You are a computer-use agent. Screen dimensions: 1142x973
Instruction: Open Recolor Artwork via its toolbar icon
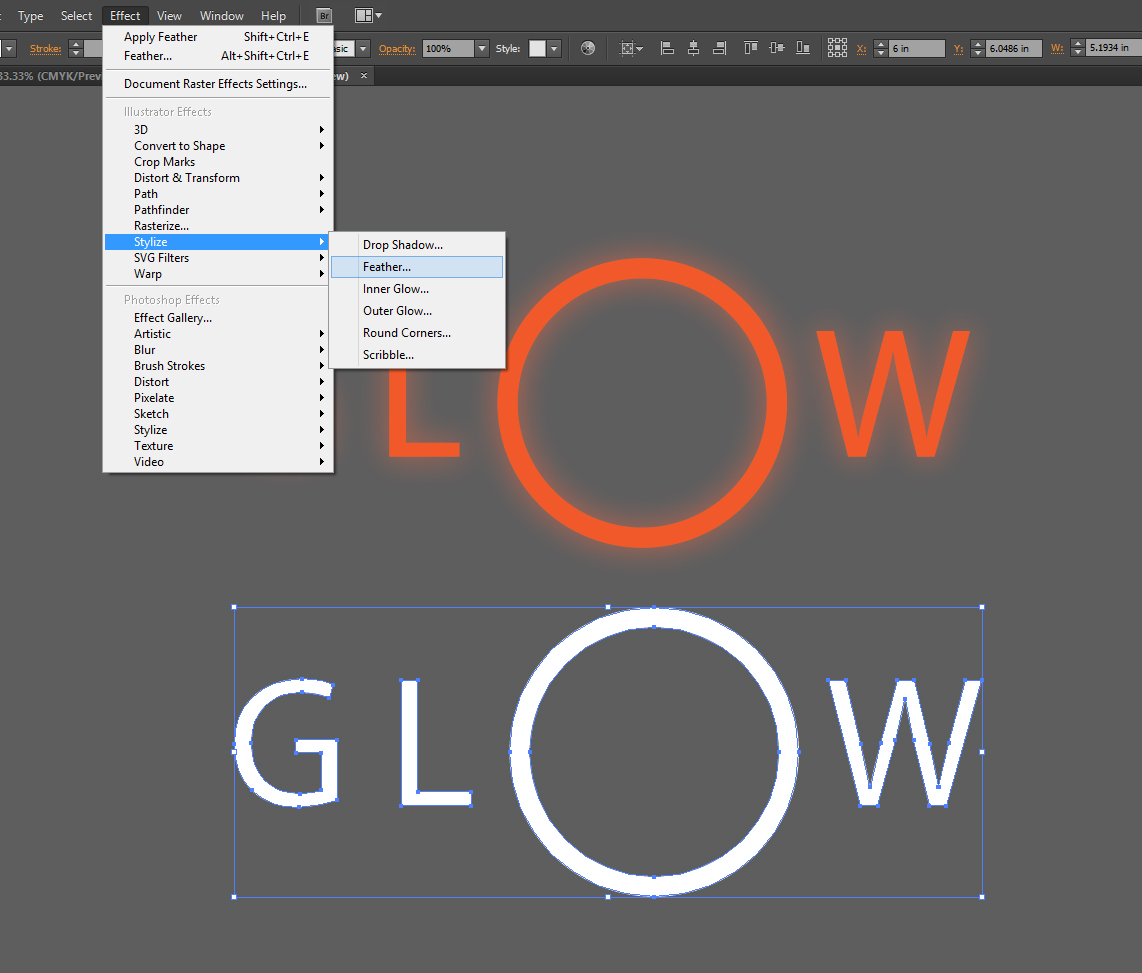pyautogui.click(x=587, y=47)
